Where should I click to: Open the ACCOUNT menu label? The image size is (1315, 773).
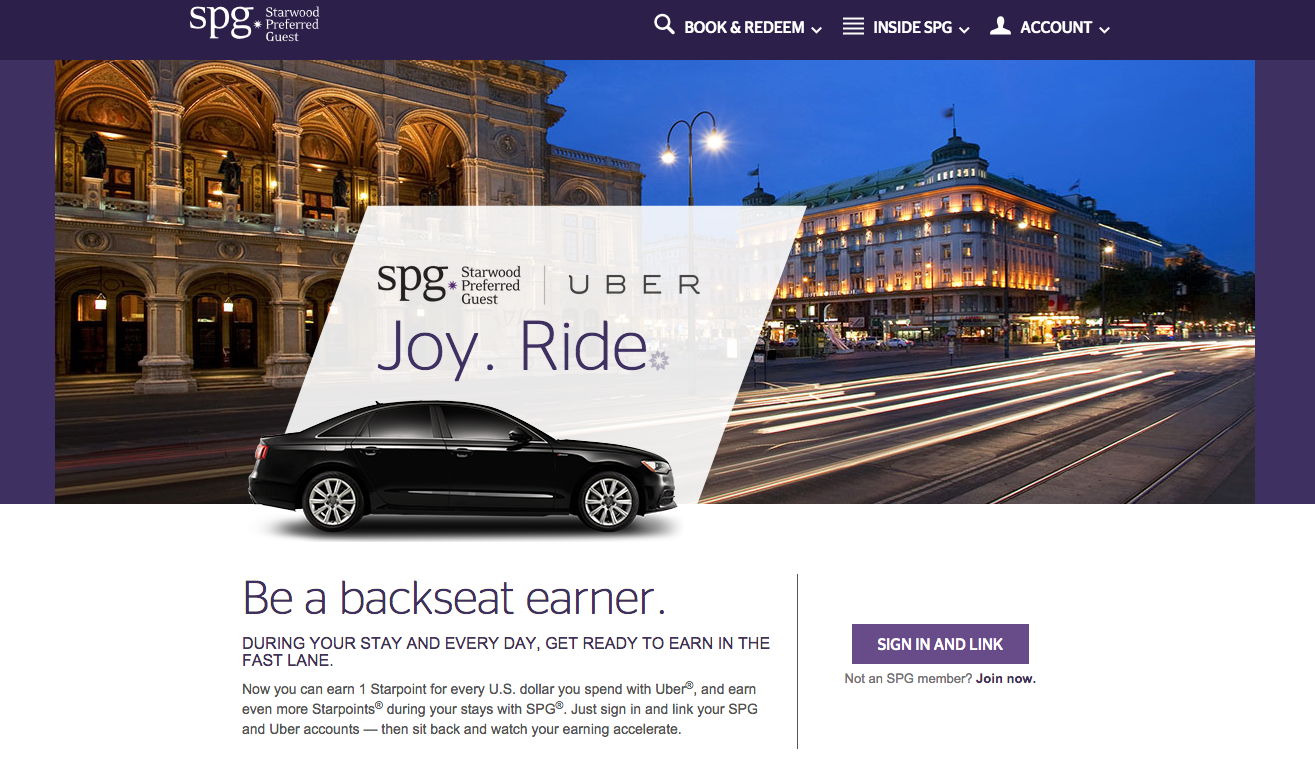click(x=1056, y=28)
